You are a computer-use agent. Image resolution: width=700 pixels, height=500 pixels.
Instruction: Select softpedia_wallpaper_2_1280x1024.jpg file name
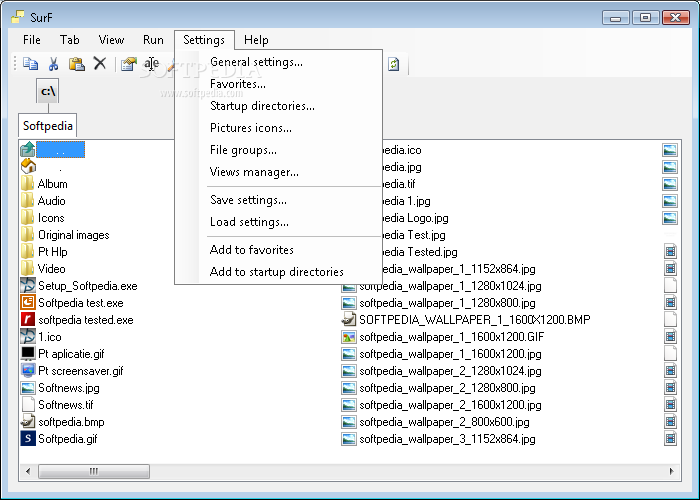[450, 371]
